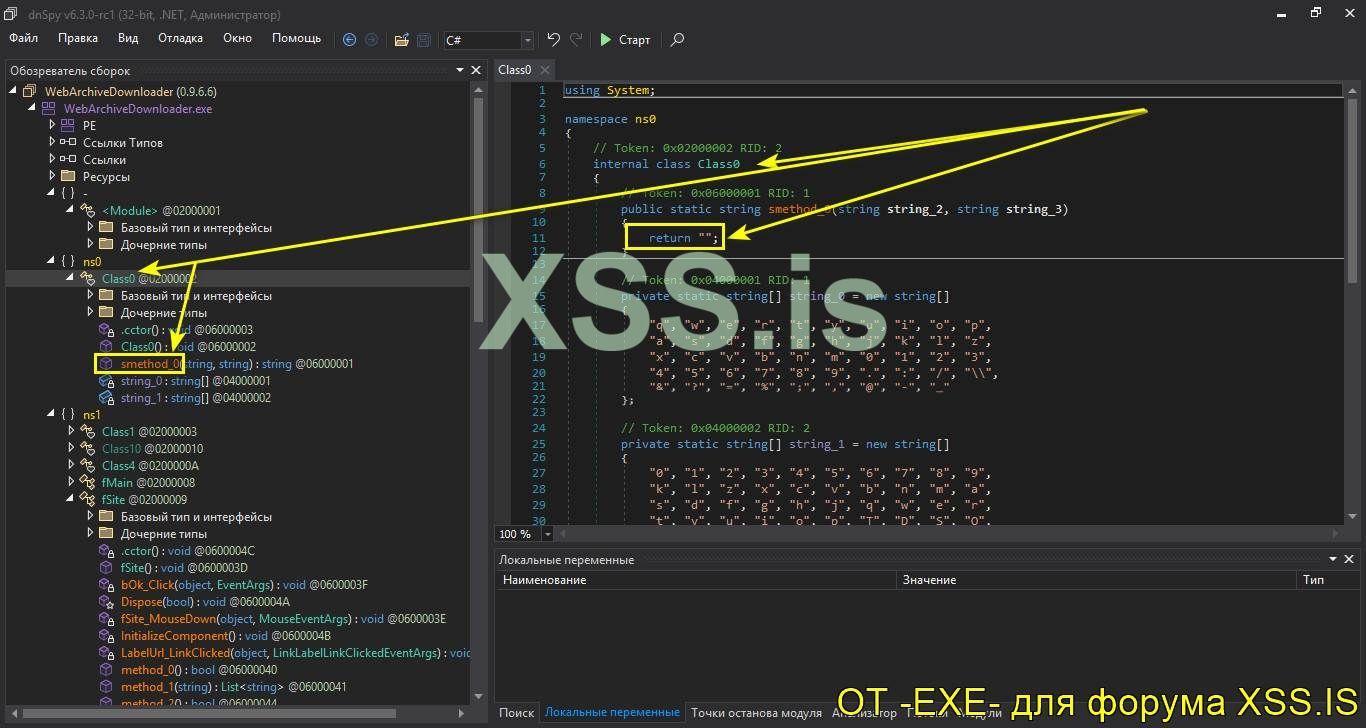Click the Class10 class icon
This screenshot has width=1366, height=728.
87,449
